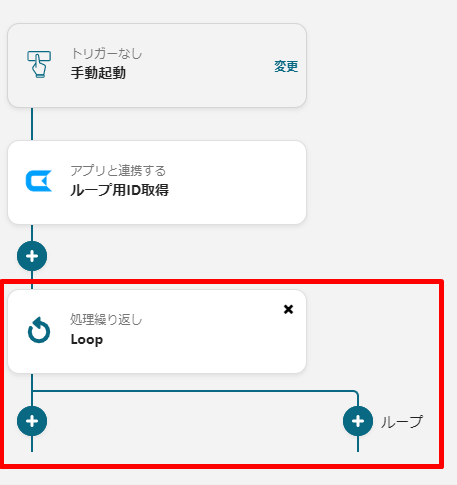Click the Loop title text
The image size is (457, 485).
coord(87,340)
